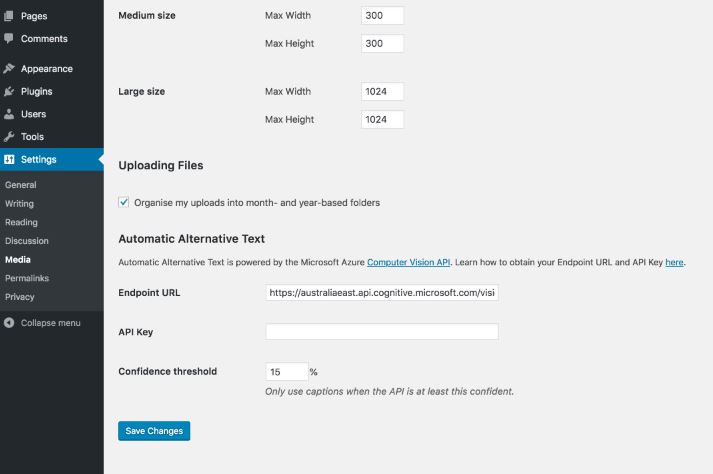The height and width of the screenshot is (474, 713).
Task: Click the Pages icon in sidebar
Action: coord(9,16)
